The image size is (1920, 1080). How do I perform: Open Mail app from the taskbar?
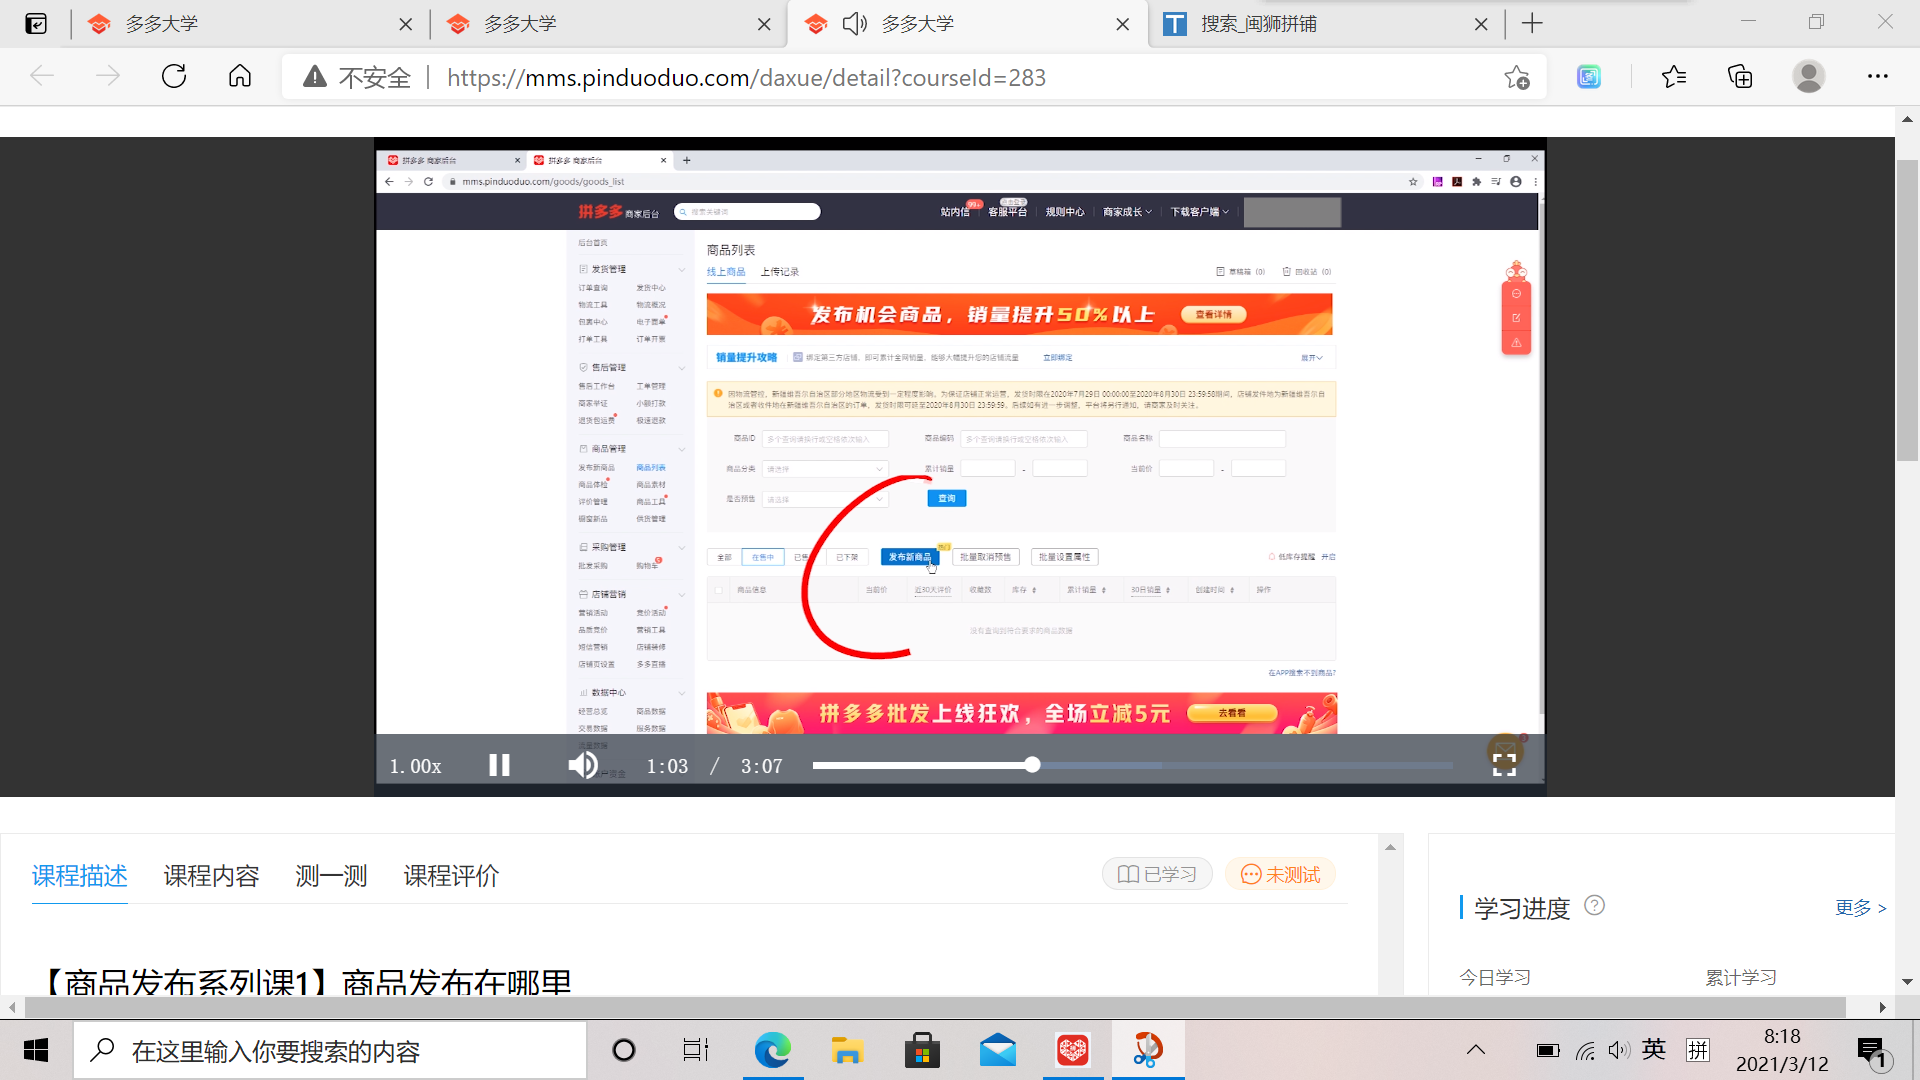point(998,1051)
